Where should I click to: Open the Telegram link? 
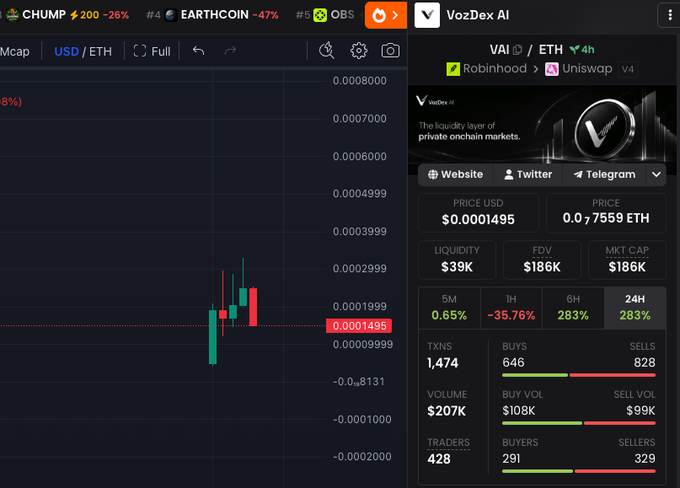pyautogui.click(x=605, y=174)
